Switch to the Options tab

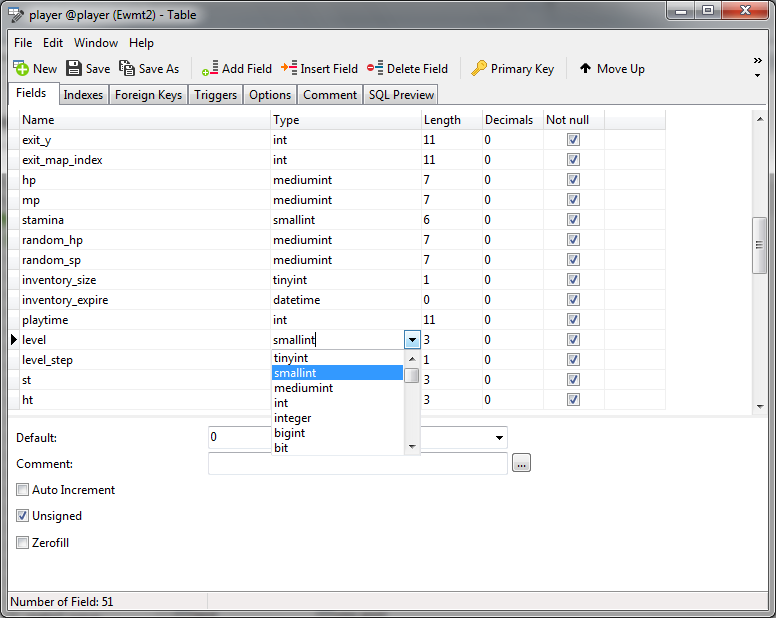pyautogui.click(x=270, y=95)
